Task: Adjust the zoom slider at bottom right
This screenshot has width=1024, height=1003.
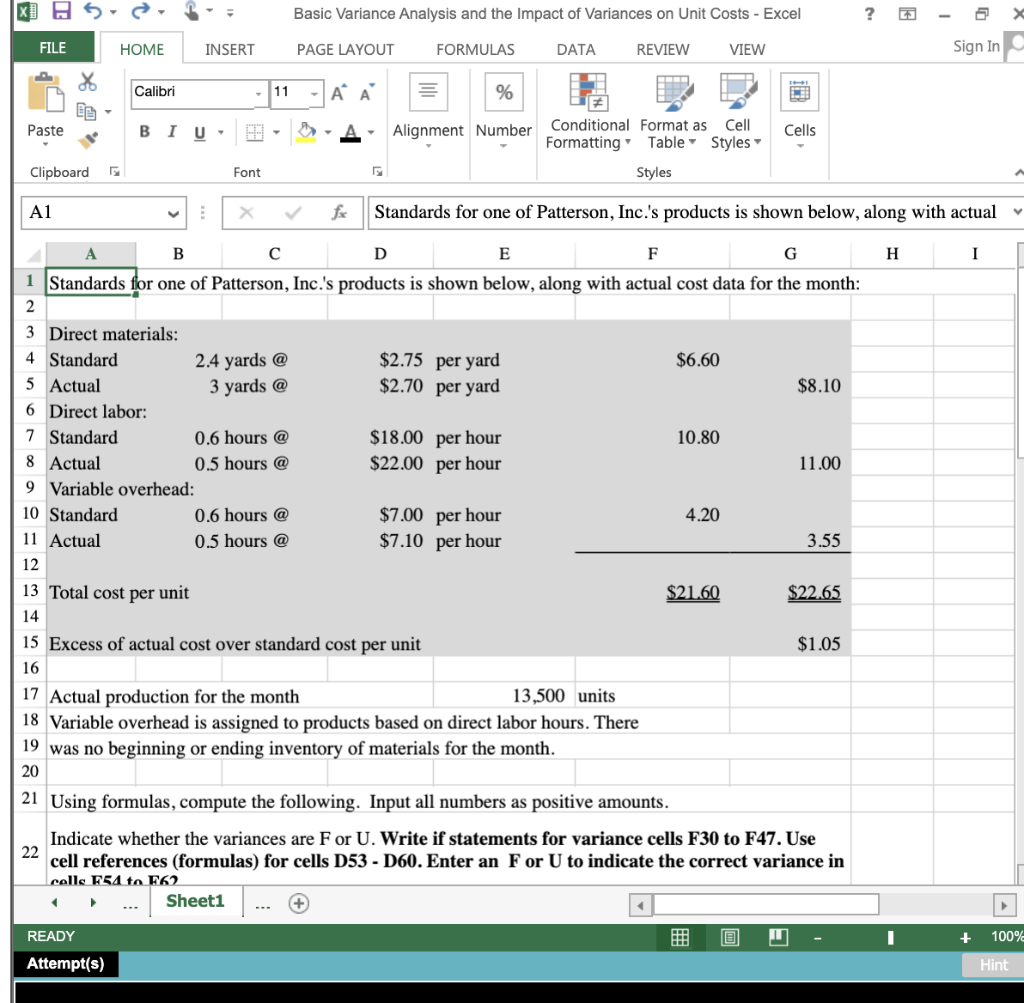Action: (890, 937)
